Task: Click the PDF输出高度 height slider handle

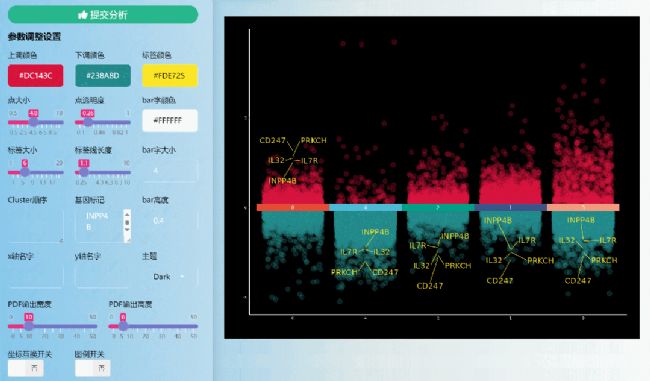Action: (x=123, y=326)
